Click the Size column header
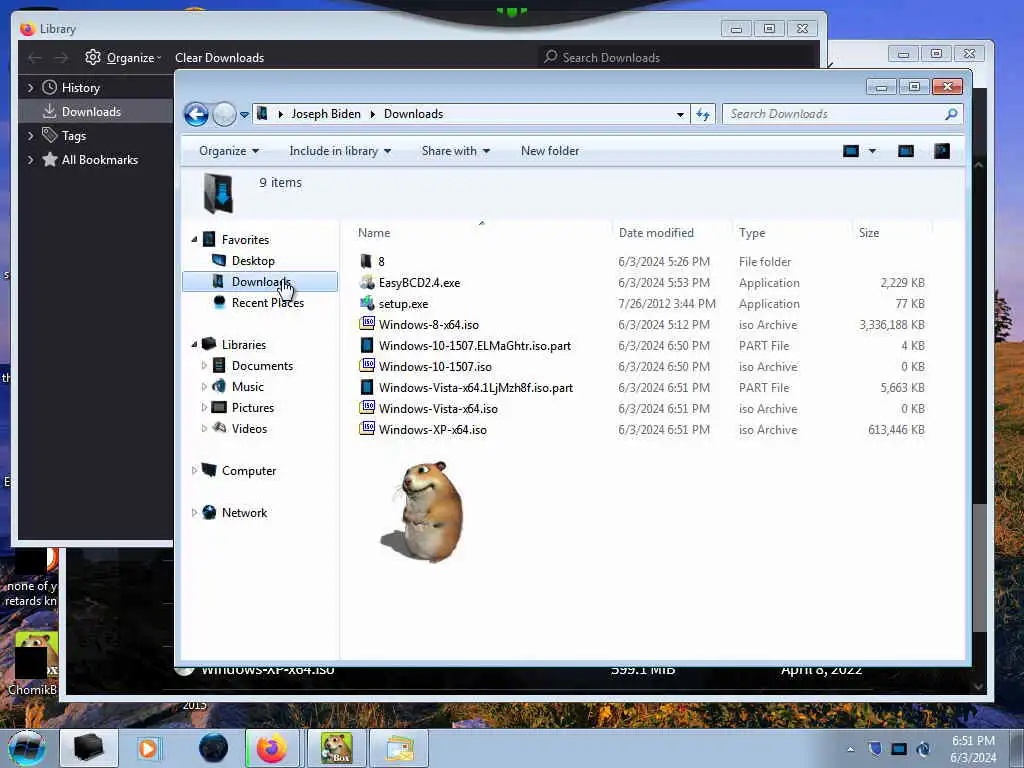 892,232
